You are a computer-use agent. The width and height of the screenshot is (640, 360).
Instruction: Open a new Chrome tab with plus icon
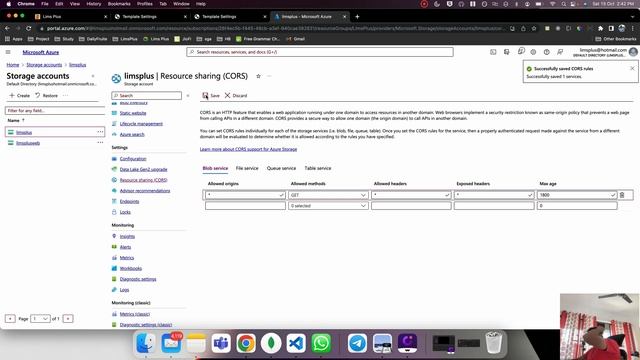click(357, 17)
